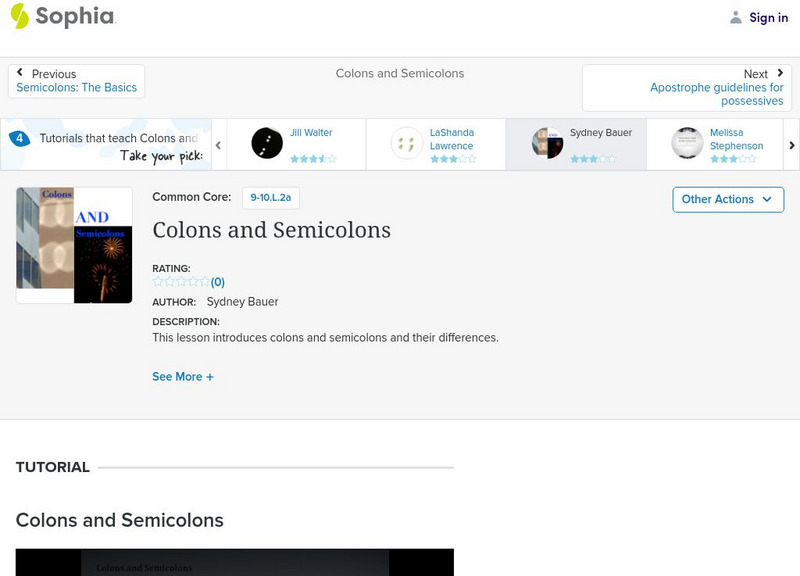Click the Colons and Semicolons lesson thumbnail
Image resolution: width=800 pixels, height=576 pixels.
pos(74,245)
